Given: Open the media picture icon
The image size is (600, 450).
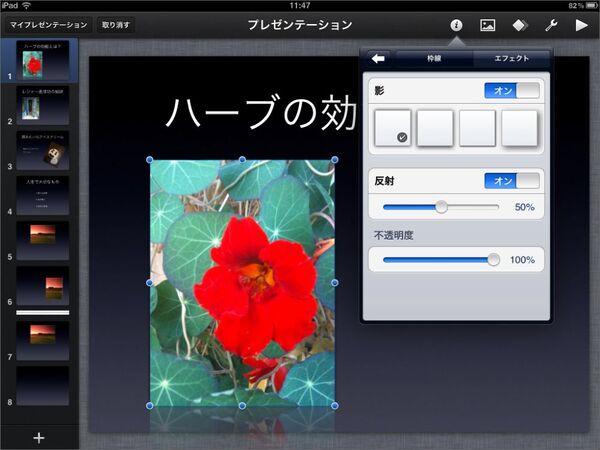Looking at the screenshot, I should tap(488, 25).
